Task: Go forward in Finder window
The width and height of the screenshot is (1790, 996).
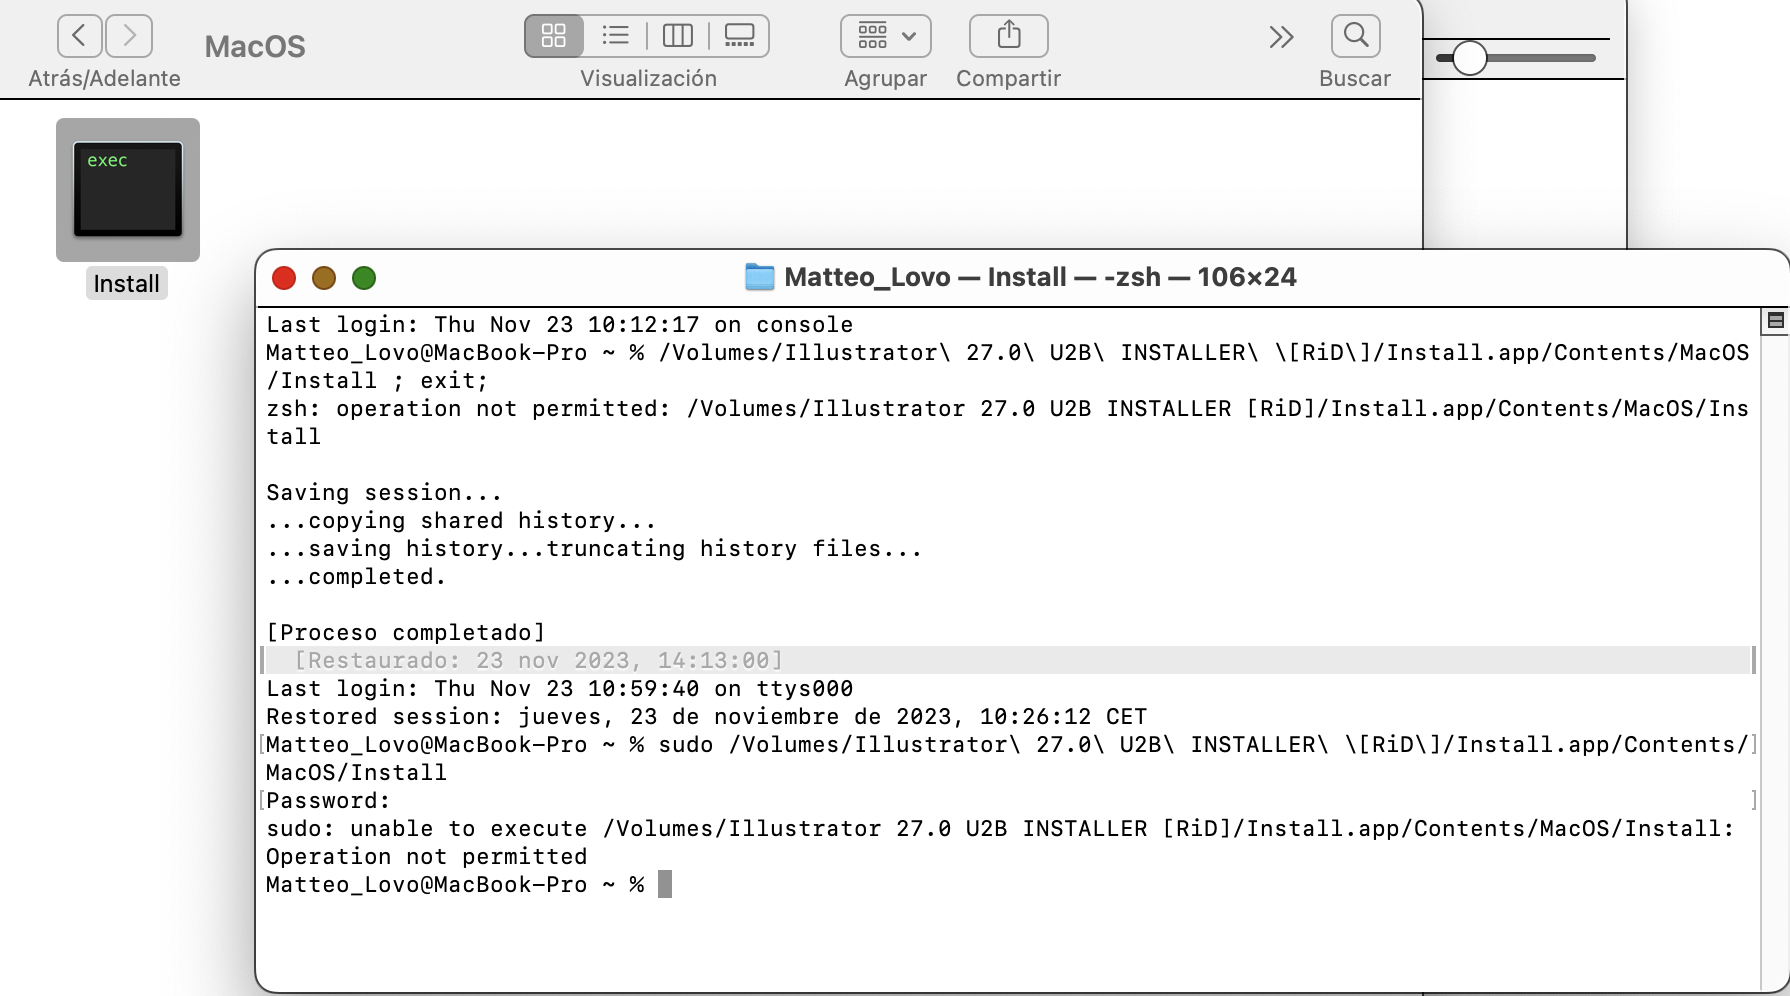Action: point(129,37)
